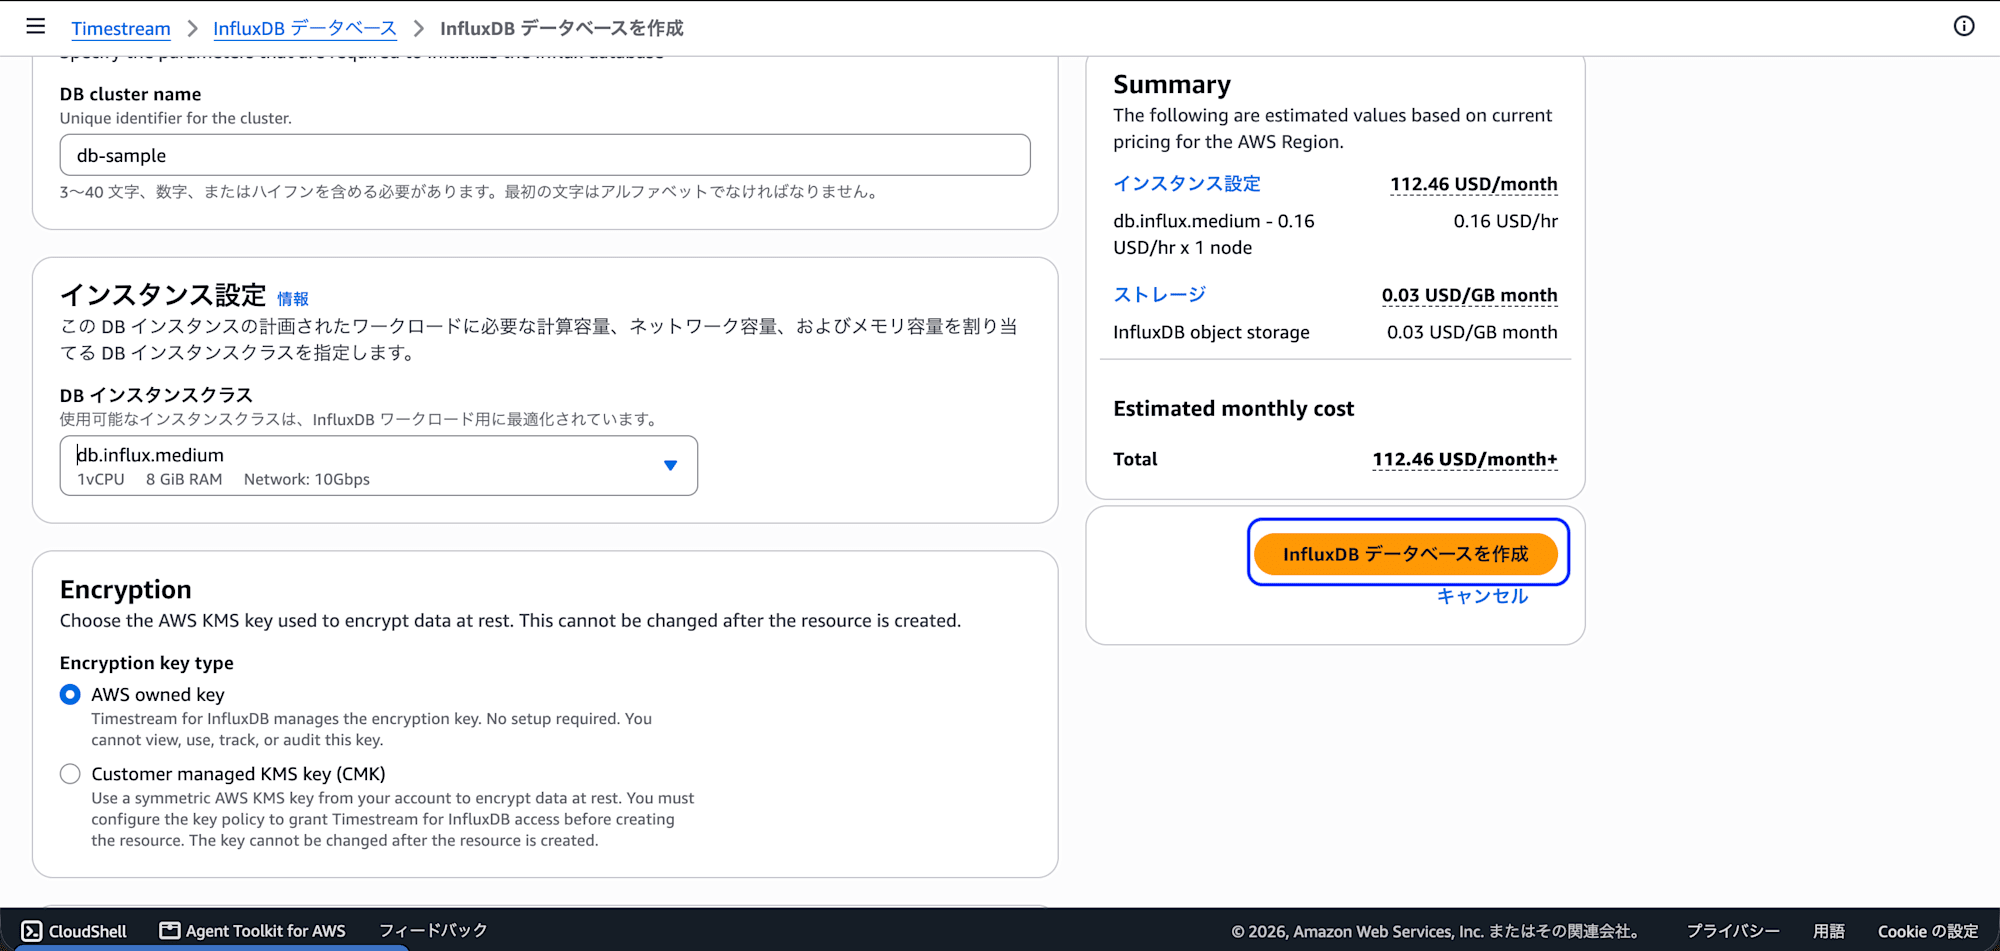Click the DB cluster name label

point(131,94)
